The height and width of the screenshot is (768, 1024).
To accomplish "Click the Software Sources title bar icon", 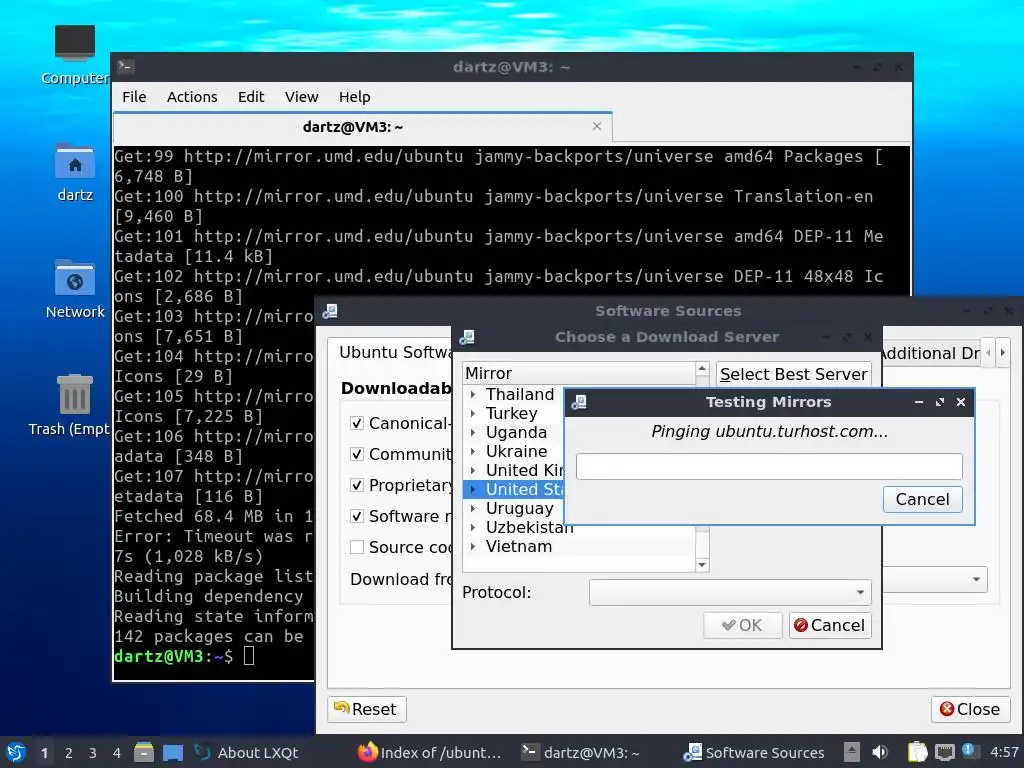I will point(330,311).
